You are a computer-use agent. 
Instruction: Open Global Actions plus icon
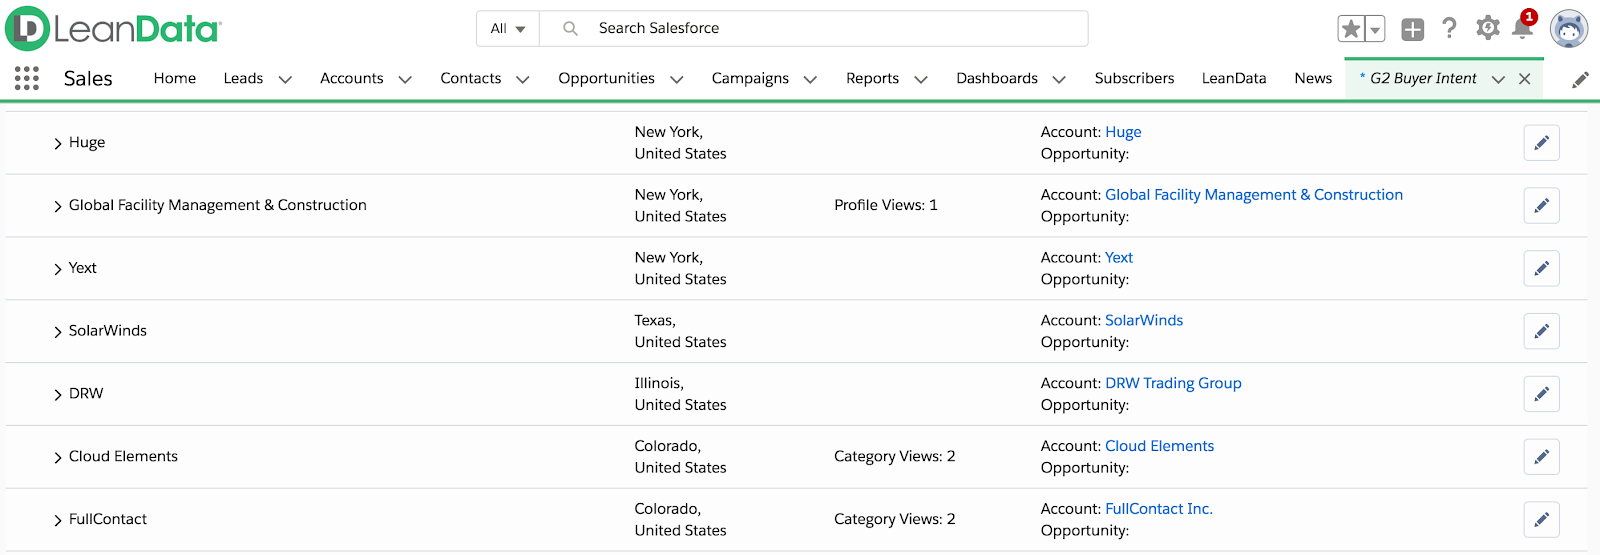point(1412,29)
